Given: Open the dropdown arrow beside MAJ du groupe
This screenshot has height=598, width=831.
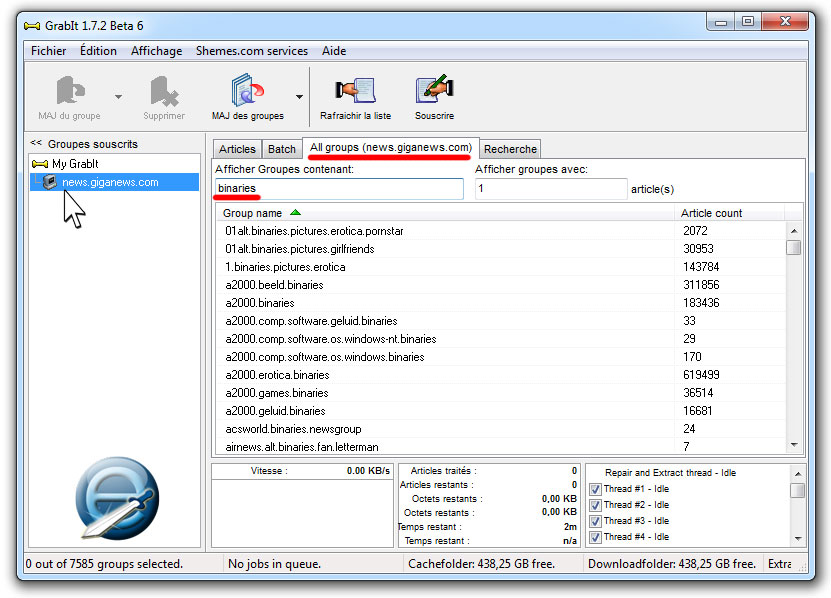Looking at the screenshot, I should click(118, 96).
